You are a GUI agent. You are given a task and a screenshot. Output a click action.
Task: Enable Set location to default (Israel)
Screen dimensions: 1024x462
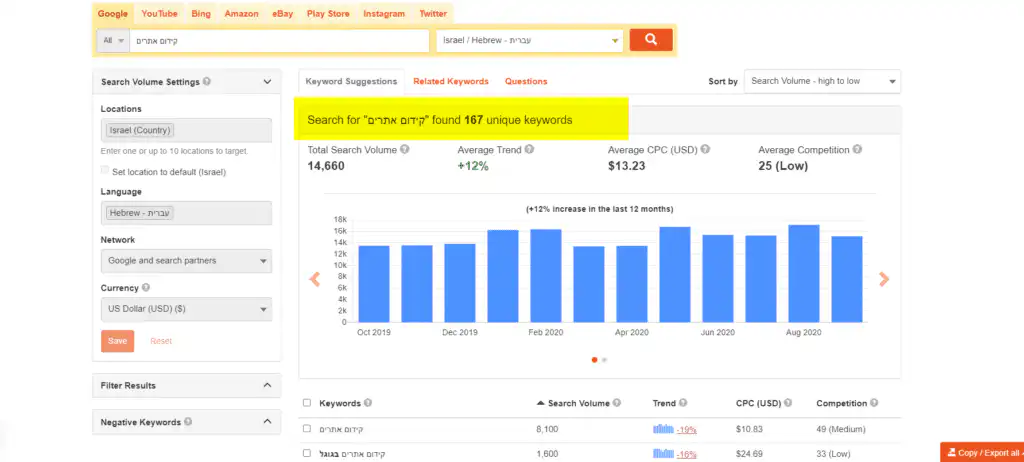click(x=105, y=171)
